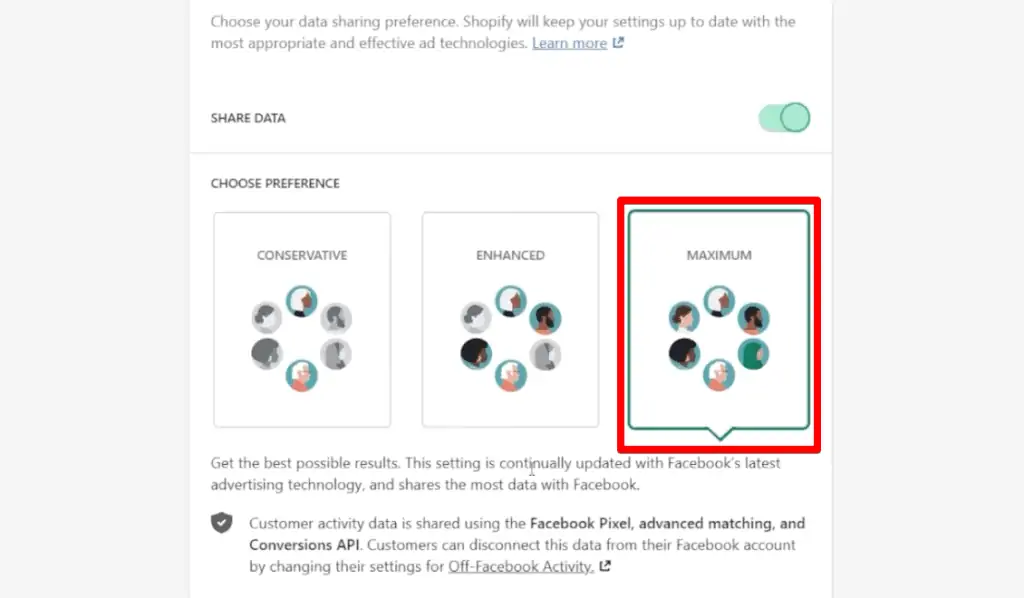Click the avatar cluster in the Enhanced card
Screen dimensions: 1024x598
click(x=510, y=337)
